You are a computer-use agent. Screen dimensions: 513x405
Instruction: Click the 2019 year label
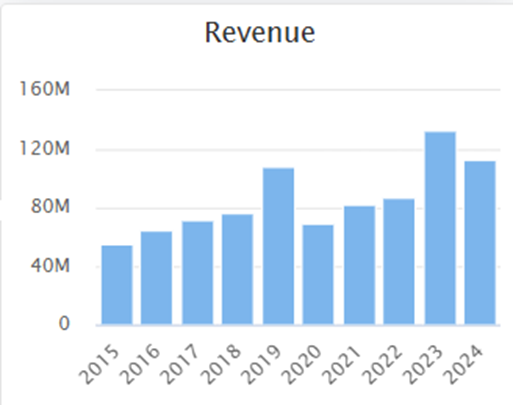261,365
